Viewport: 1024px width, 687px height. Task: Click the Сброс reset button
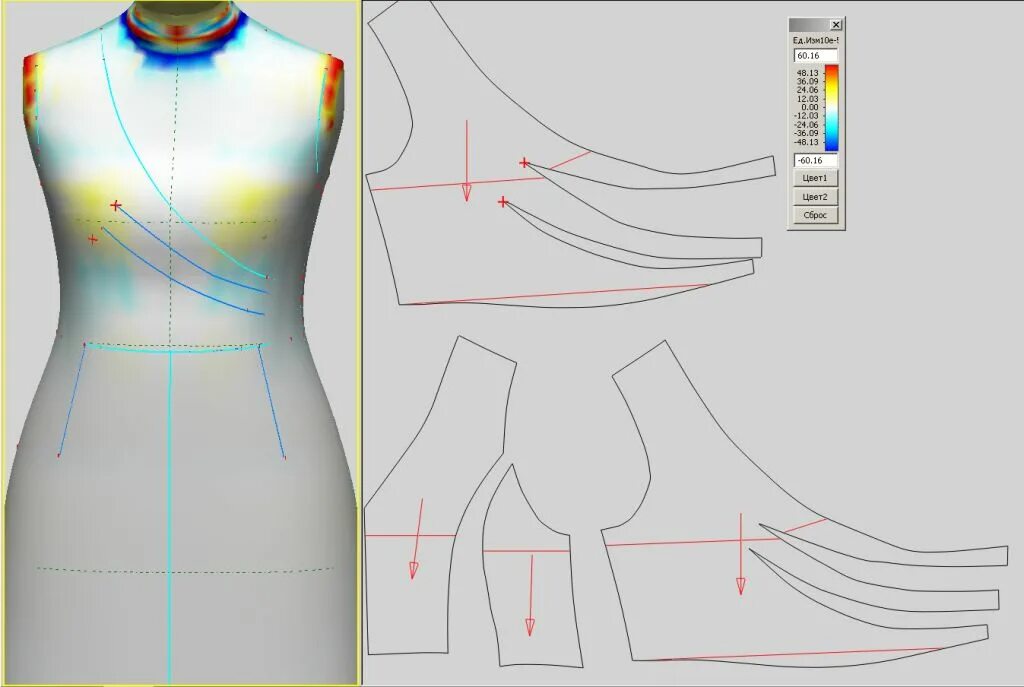[815, 215]
